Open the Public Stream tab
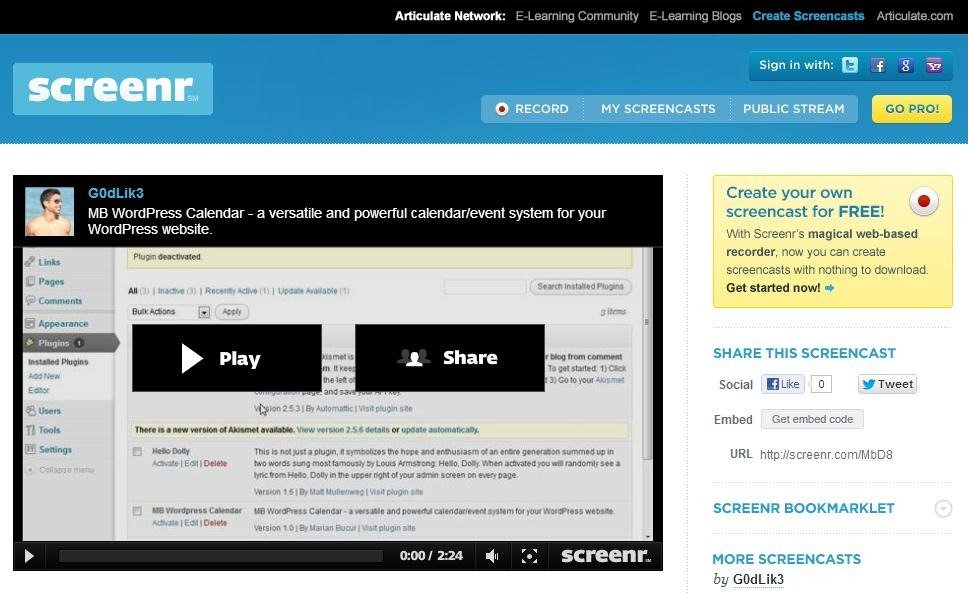Screen dimensions: 968x595 tap(793, 109)
